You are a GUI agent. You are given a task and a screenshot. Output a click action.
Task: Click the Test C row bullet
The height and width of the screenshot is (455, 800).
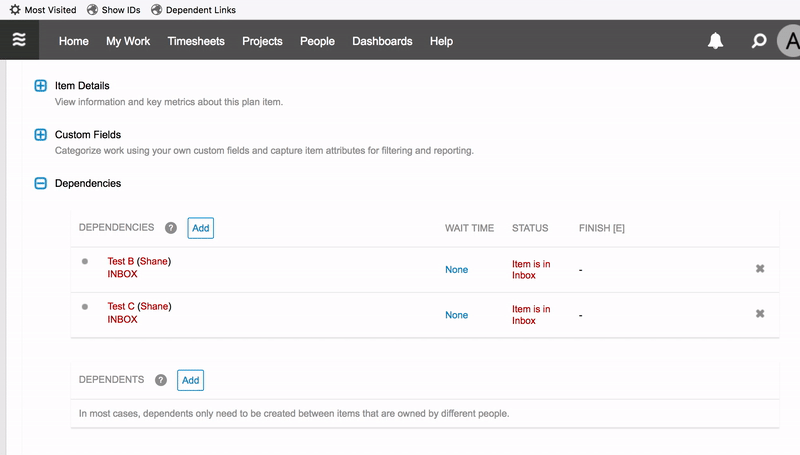point(85,307)
